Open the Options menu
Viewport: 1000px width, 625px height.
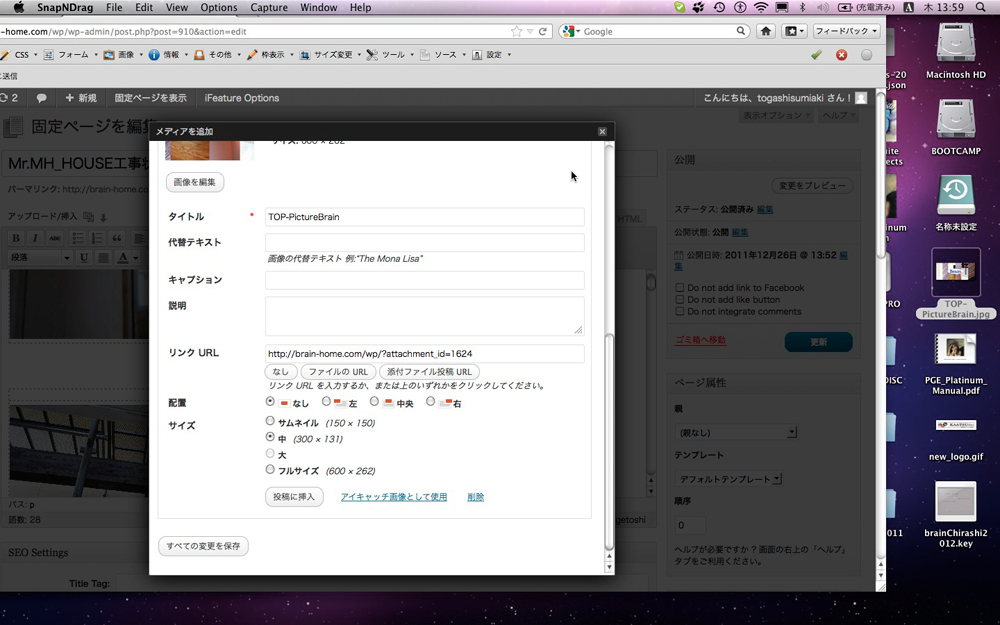(x=219, y=7)
